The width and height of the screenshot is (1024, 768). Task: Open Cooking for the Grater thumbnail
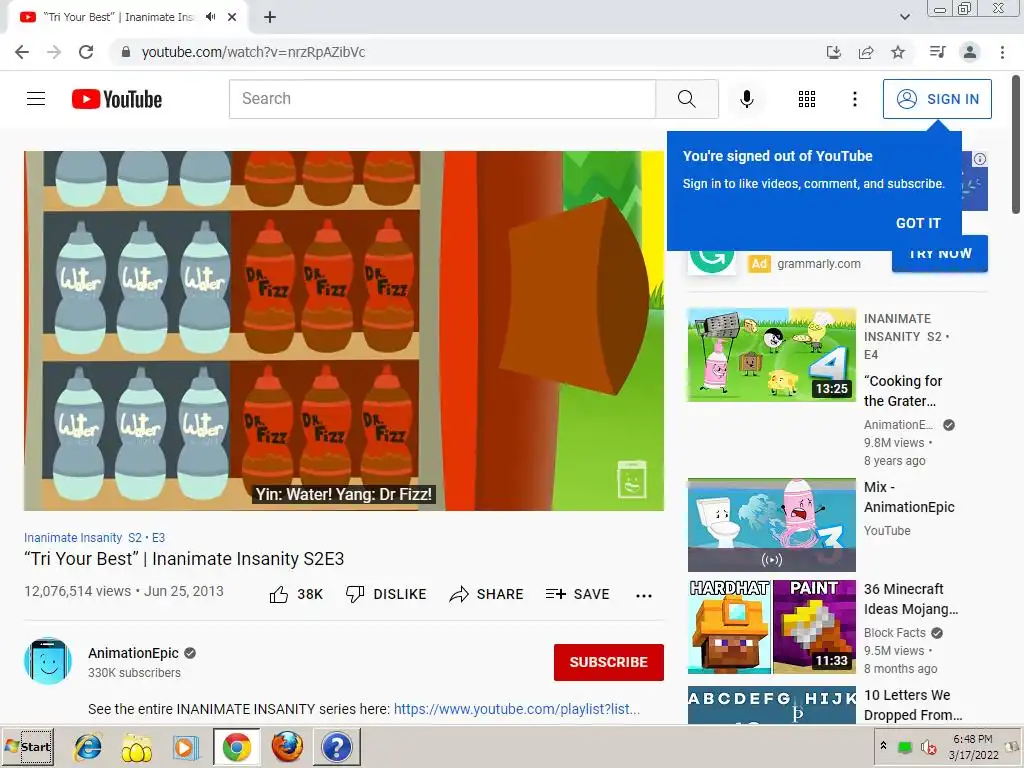pos(771,355)
